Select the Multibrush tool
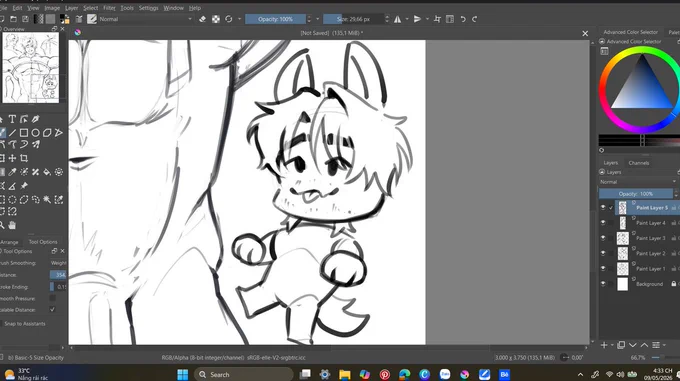 tap(36, 144)
